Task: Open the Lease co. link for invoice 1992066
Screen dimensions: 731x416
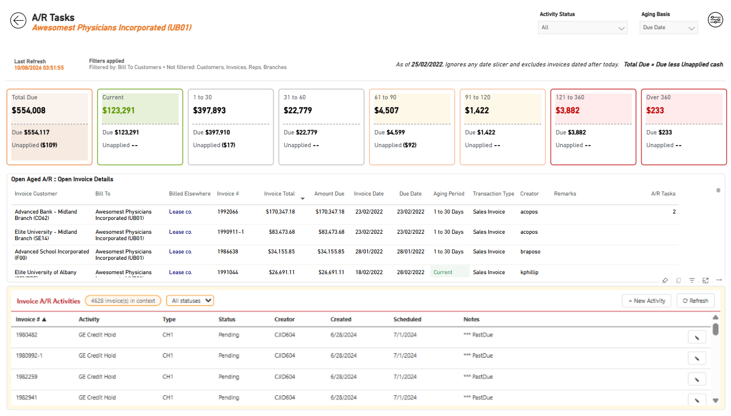Action: pos(180,212)
